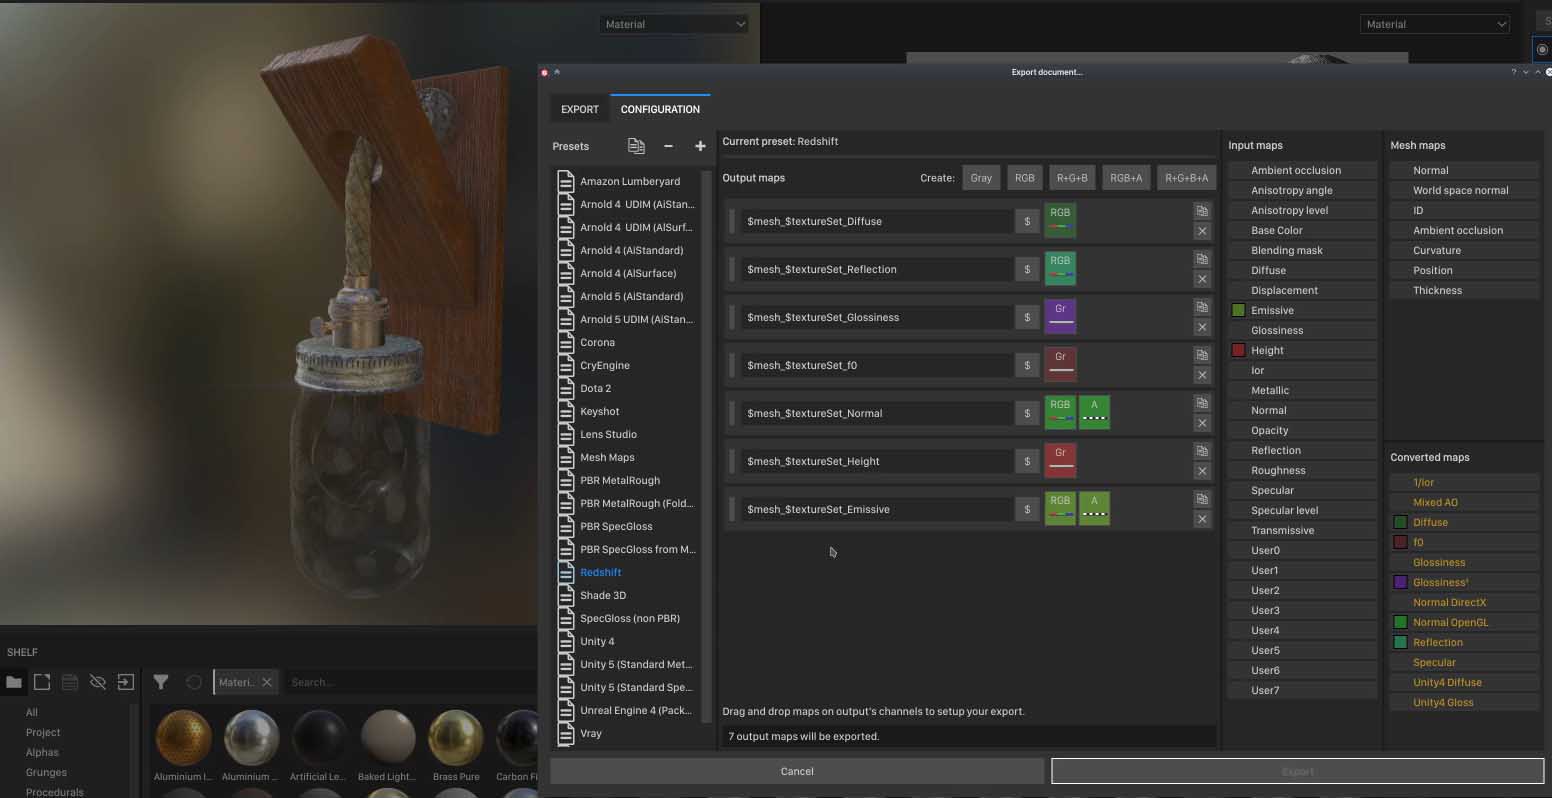Switch to the EXPORT tab
Screen dimensions: 1552x798
pyautogui.click(x=580, y=109)
